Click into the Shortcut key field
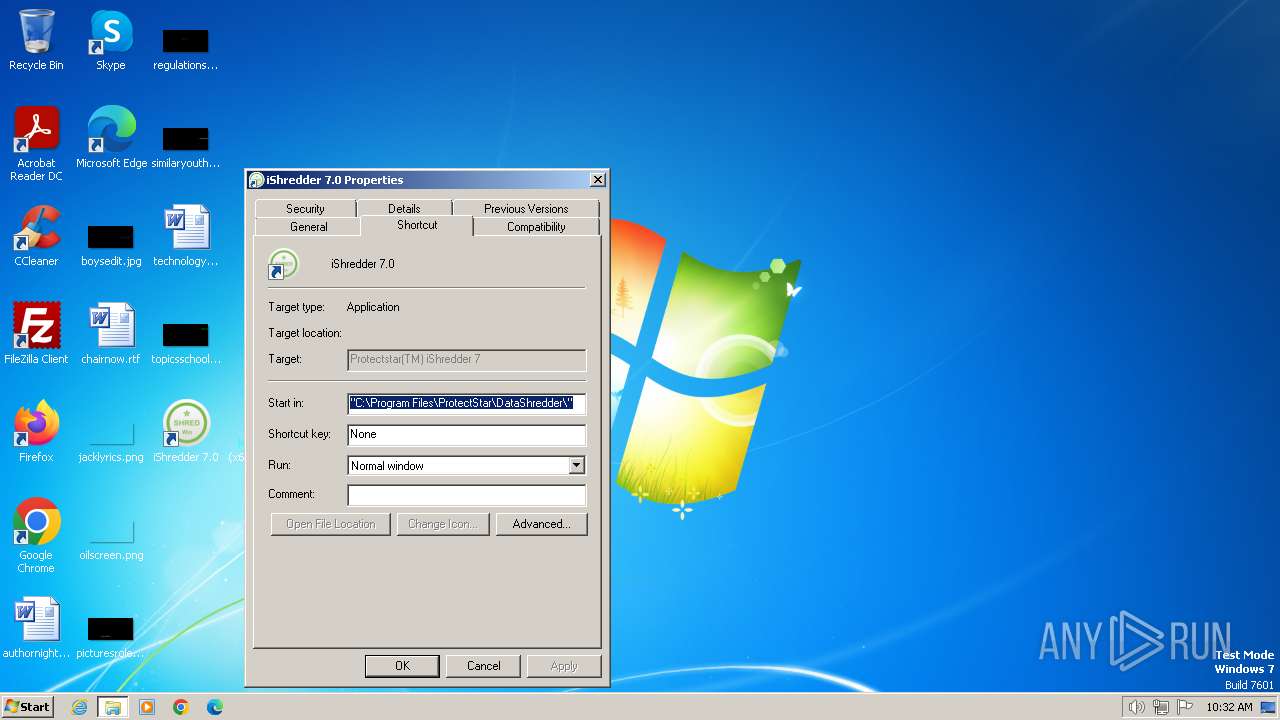The width and height of the screenshot is (1280, 720). click(x=466, y=434)
